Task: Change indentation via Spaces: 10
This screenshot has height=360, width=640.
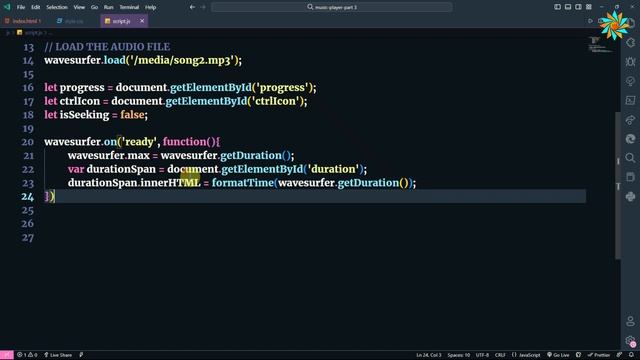Action: click(x=459, y=355)
